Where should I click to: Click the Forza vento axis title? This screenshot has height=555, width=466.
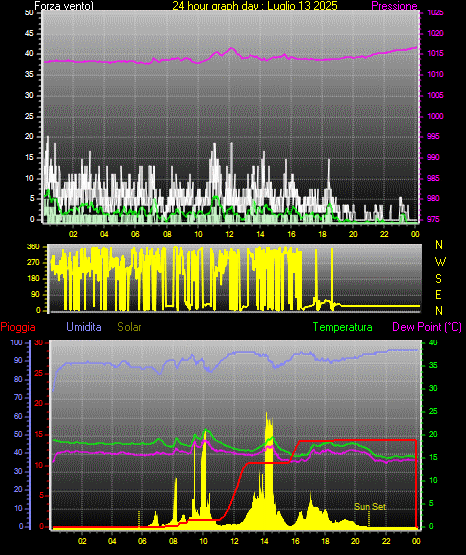[x=64, y=6]
